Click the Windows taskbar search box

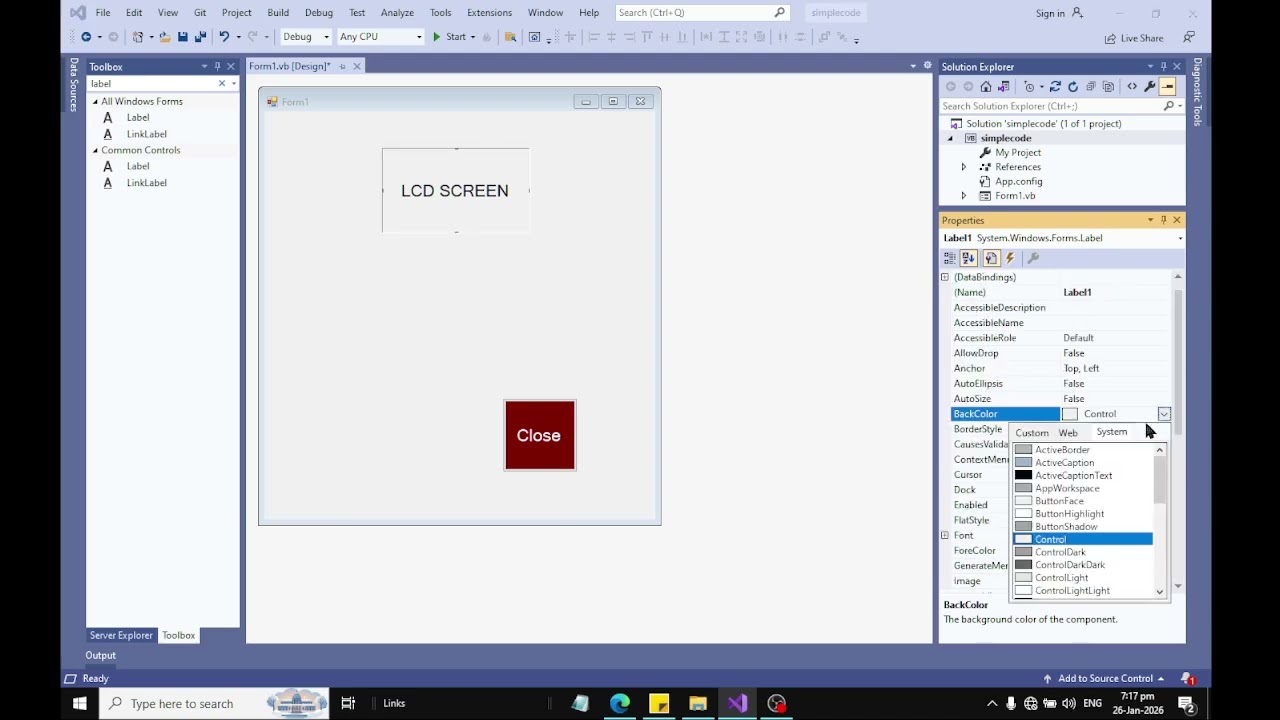212,703
